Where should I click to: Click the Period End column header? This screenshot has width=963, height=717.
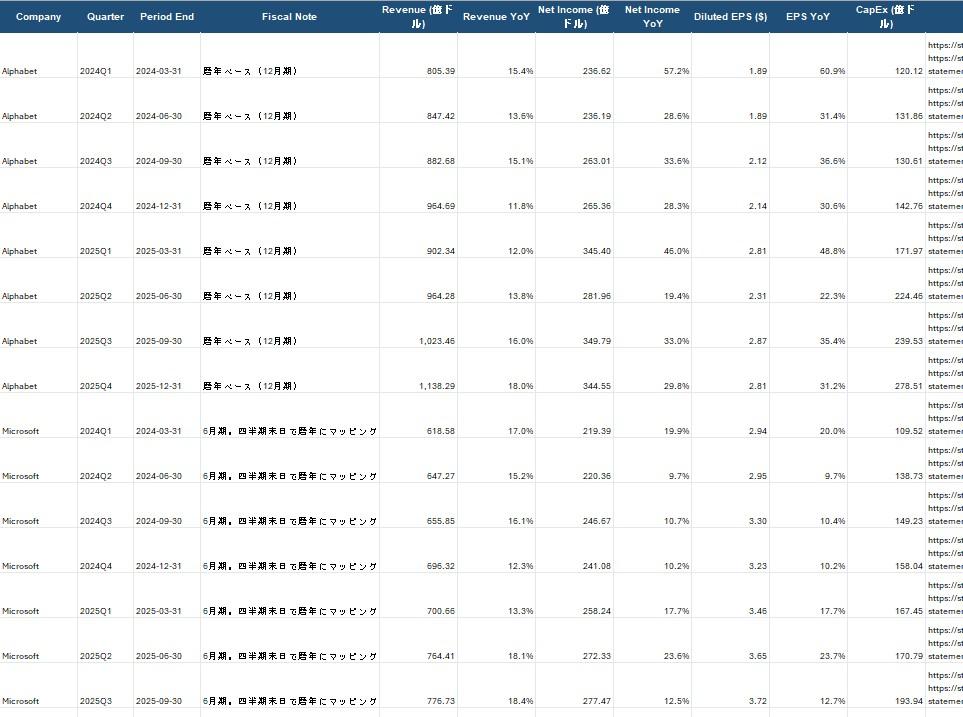167,17
